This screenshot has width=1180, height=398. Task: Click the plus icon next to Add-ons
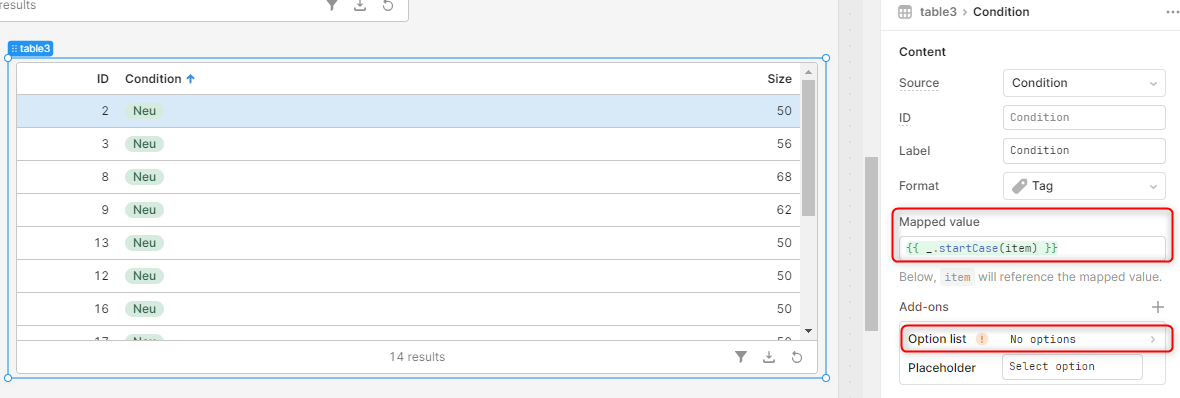coord(1157,307)
